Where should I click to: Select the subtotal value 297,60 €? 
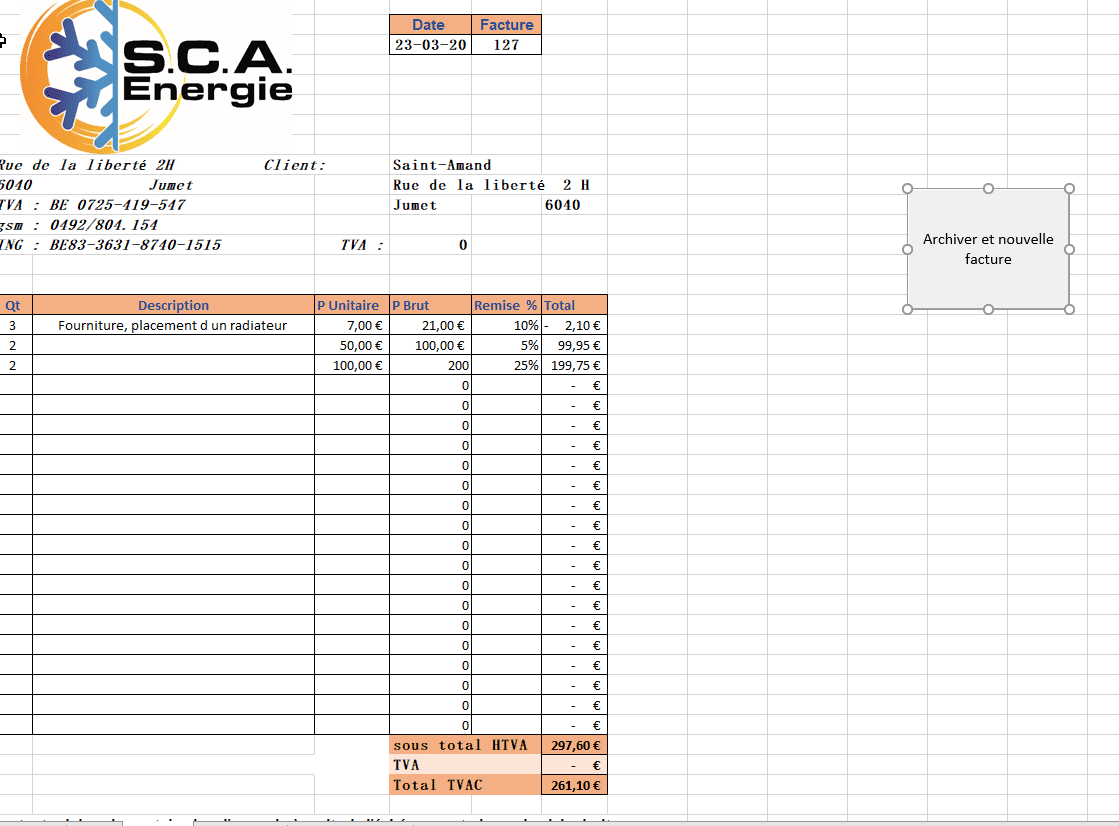(574, 745)
